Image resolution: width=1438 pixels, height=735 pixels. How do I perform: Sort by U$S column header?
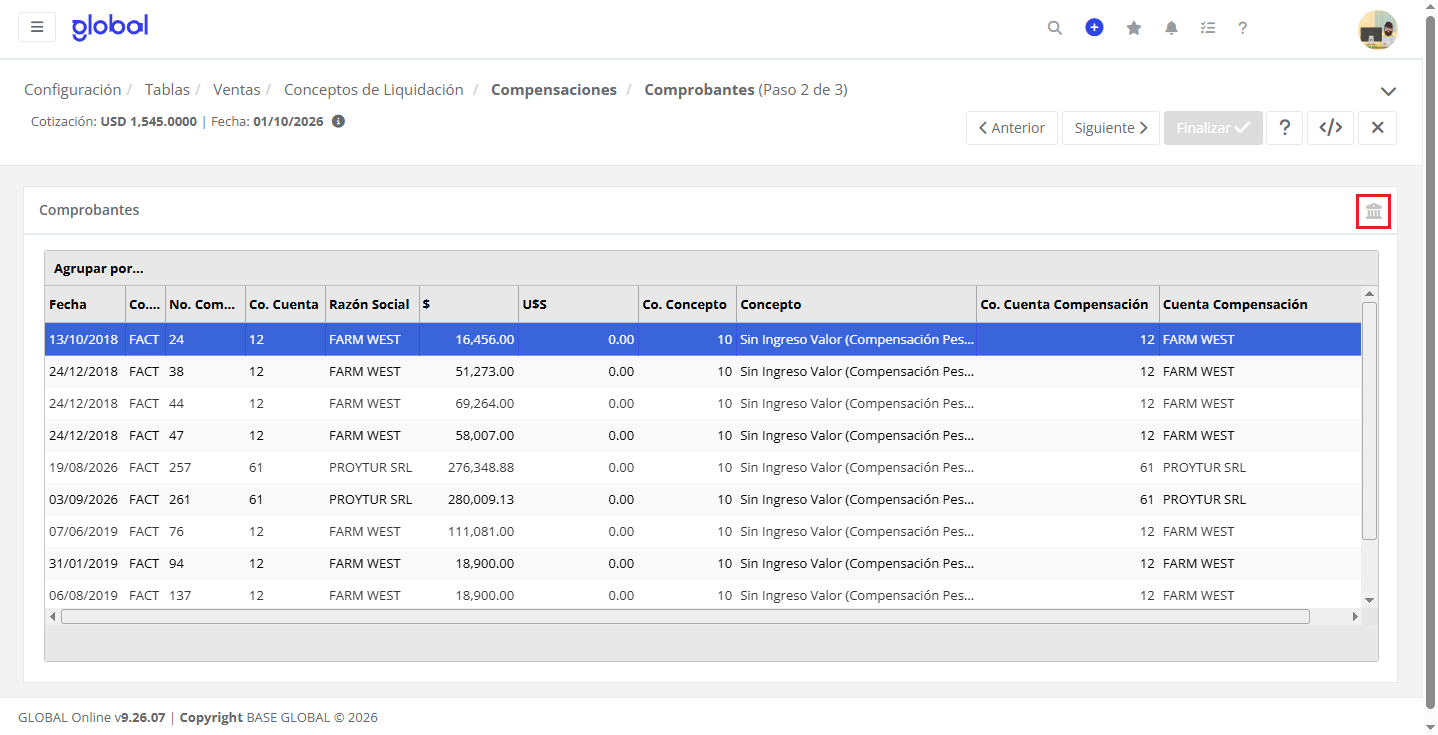pyautogui.click(x=578, y=304)
